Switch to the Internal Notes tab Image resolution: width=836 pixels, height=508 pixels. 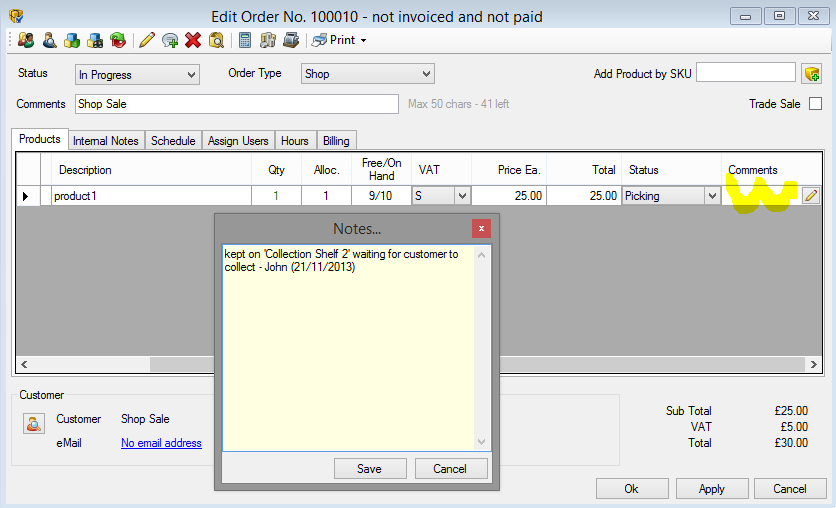point(106,141)
